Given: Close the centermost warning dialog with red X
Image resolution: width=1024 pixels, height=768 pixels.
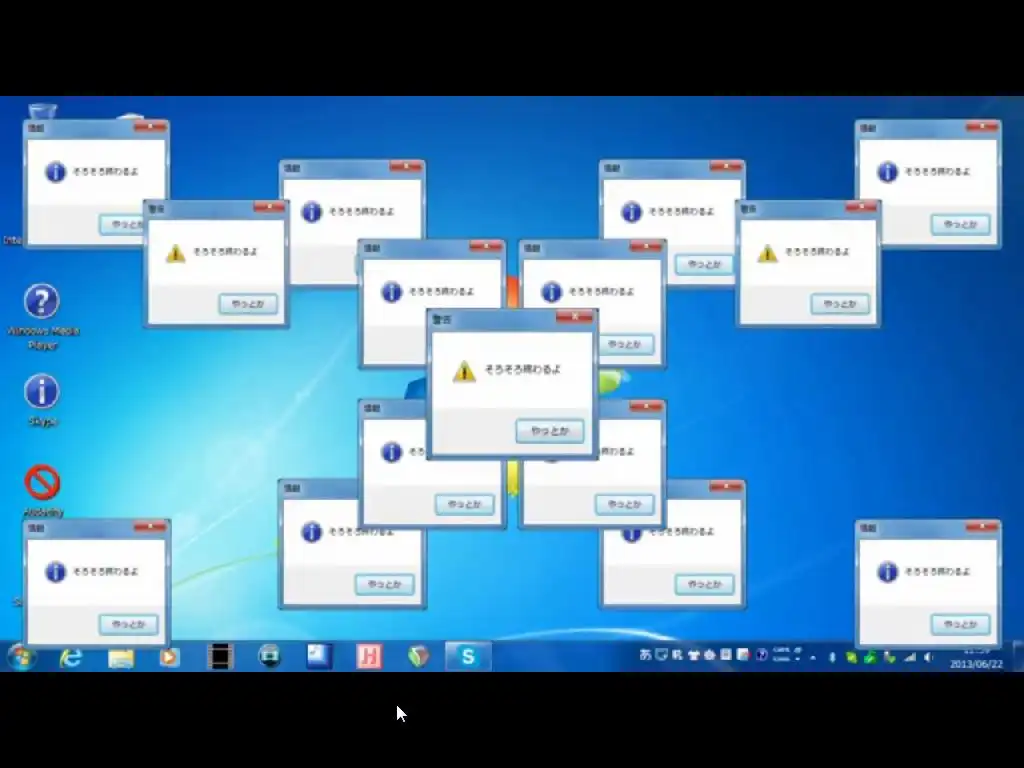Looking at the screenshot, I should coord(575,317).
